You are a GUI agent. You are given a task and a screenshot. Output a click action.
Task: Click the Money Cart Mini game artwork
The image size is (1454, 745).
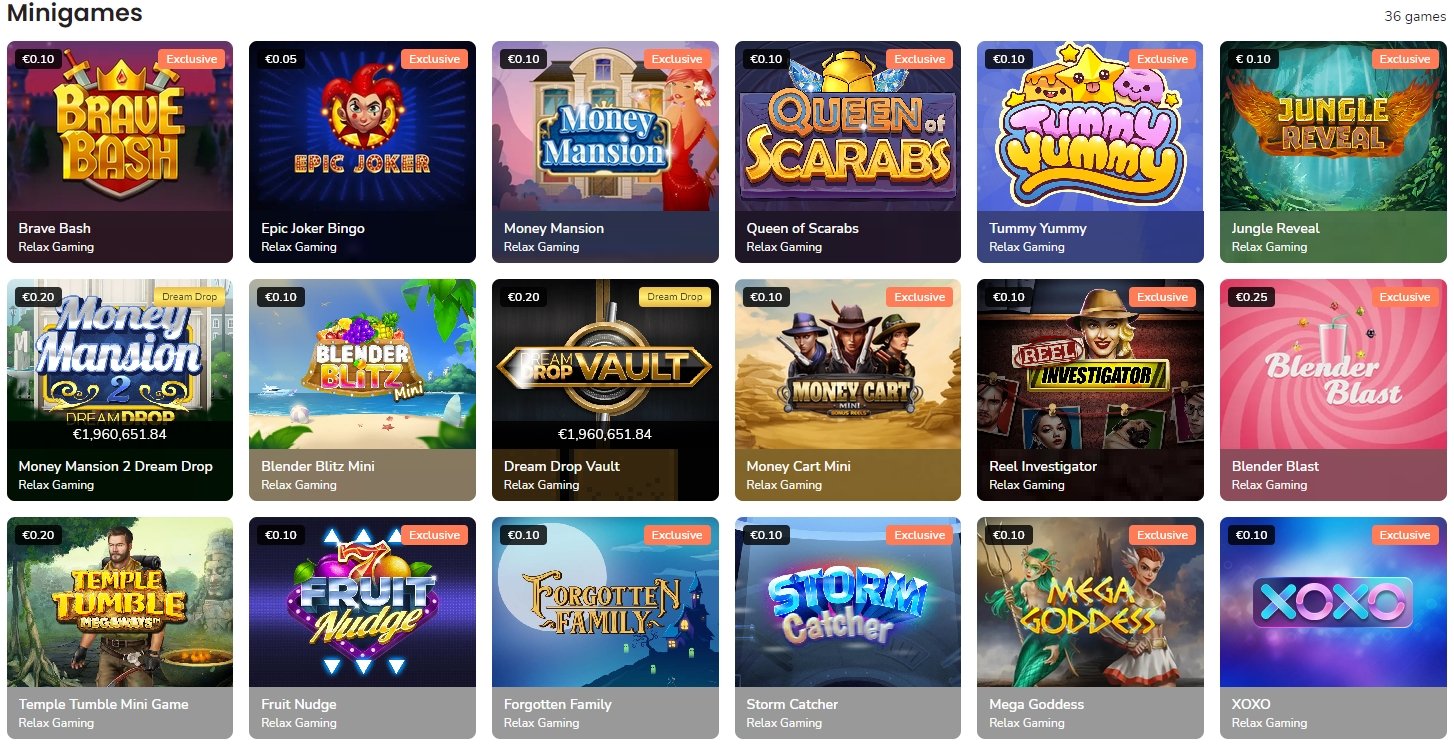848,364
